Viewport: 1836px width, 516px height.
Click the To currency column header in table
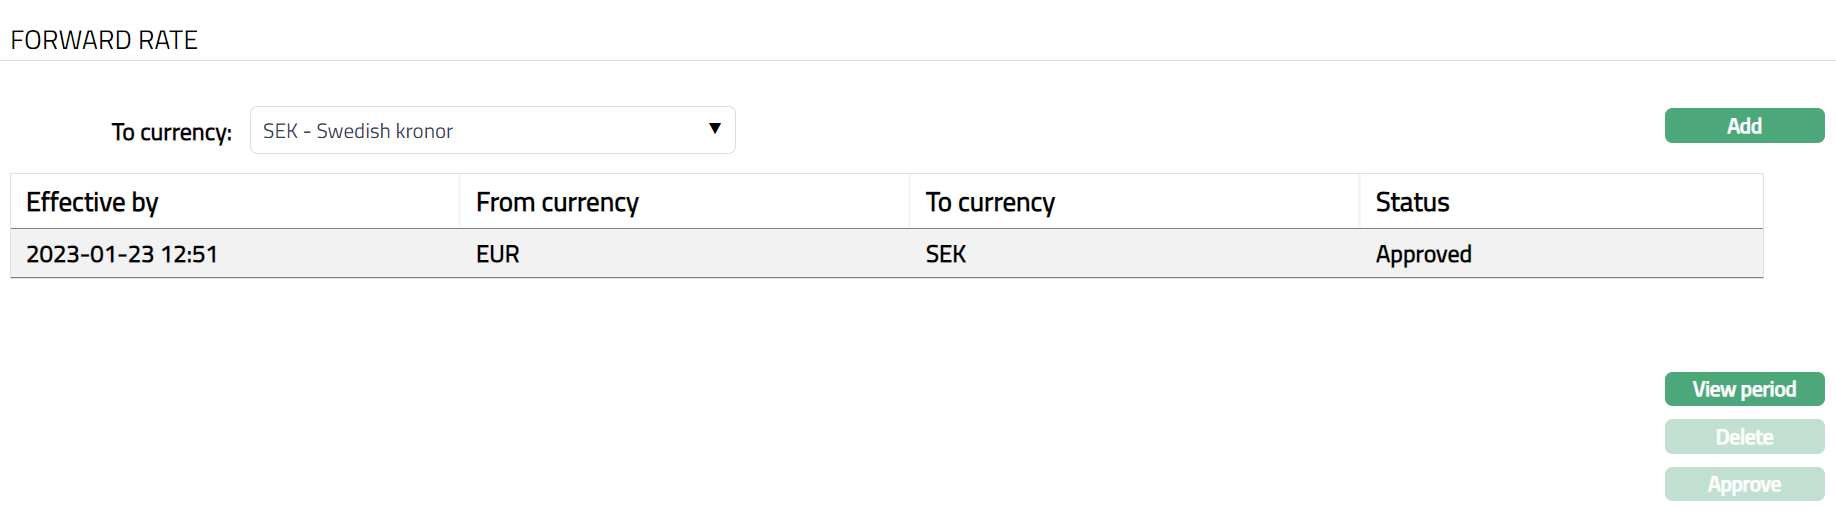pyautogui.click(x=990, y=202)
